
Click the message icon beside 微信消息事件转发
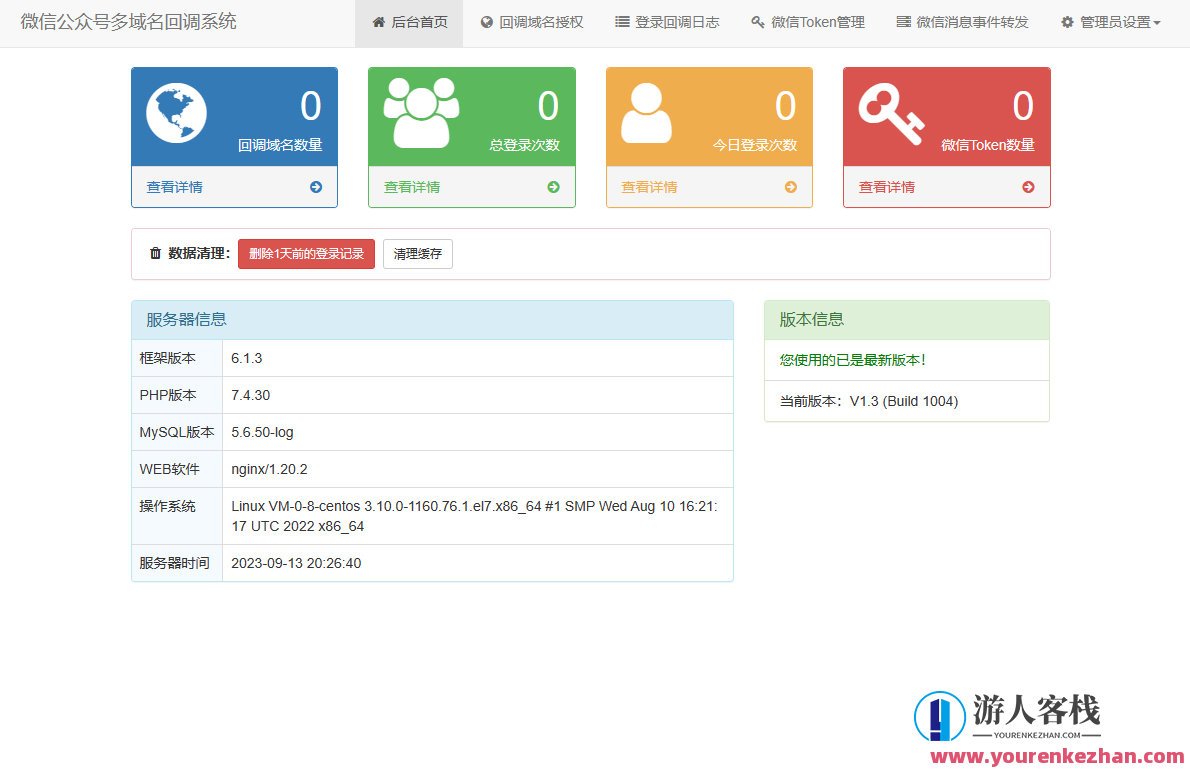coord(905,21)
